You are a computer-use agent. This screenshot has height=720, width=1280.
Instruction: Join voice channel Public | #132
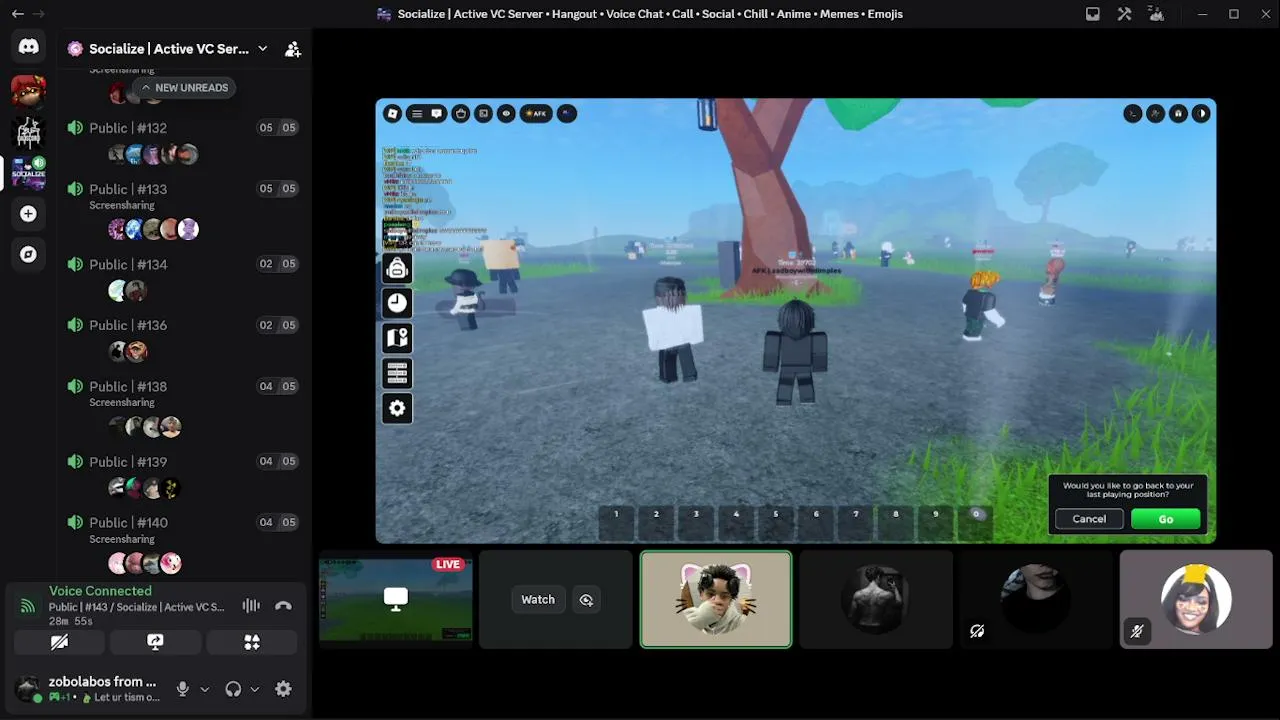point(183,128)
